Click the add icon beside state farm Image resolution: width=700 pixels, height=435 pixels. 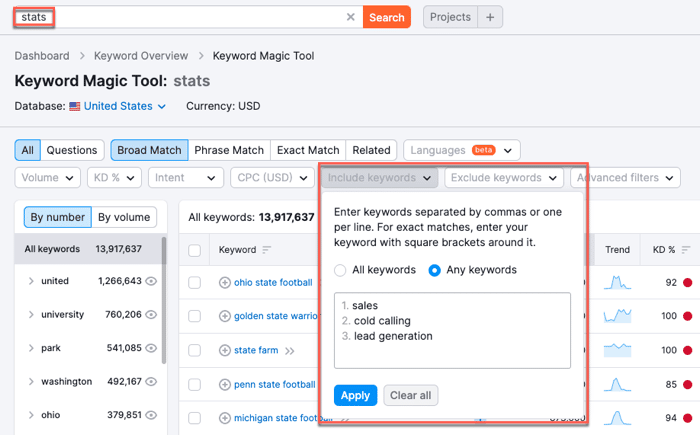[x=225, y=351]
